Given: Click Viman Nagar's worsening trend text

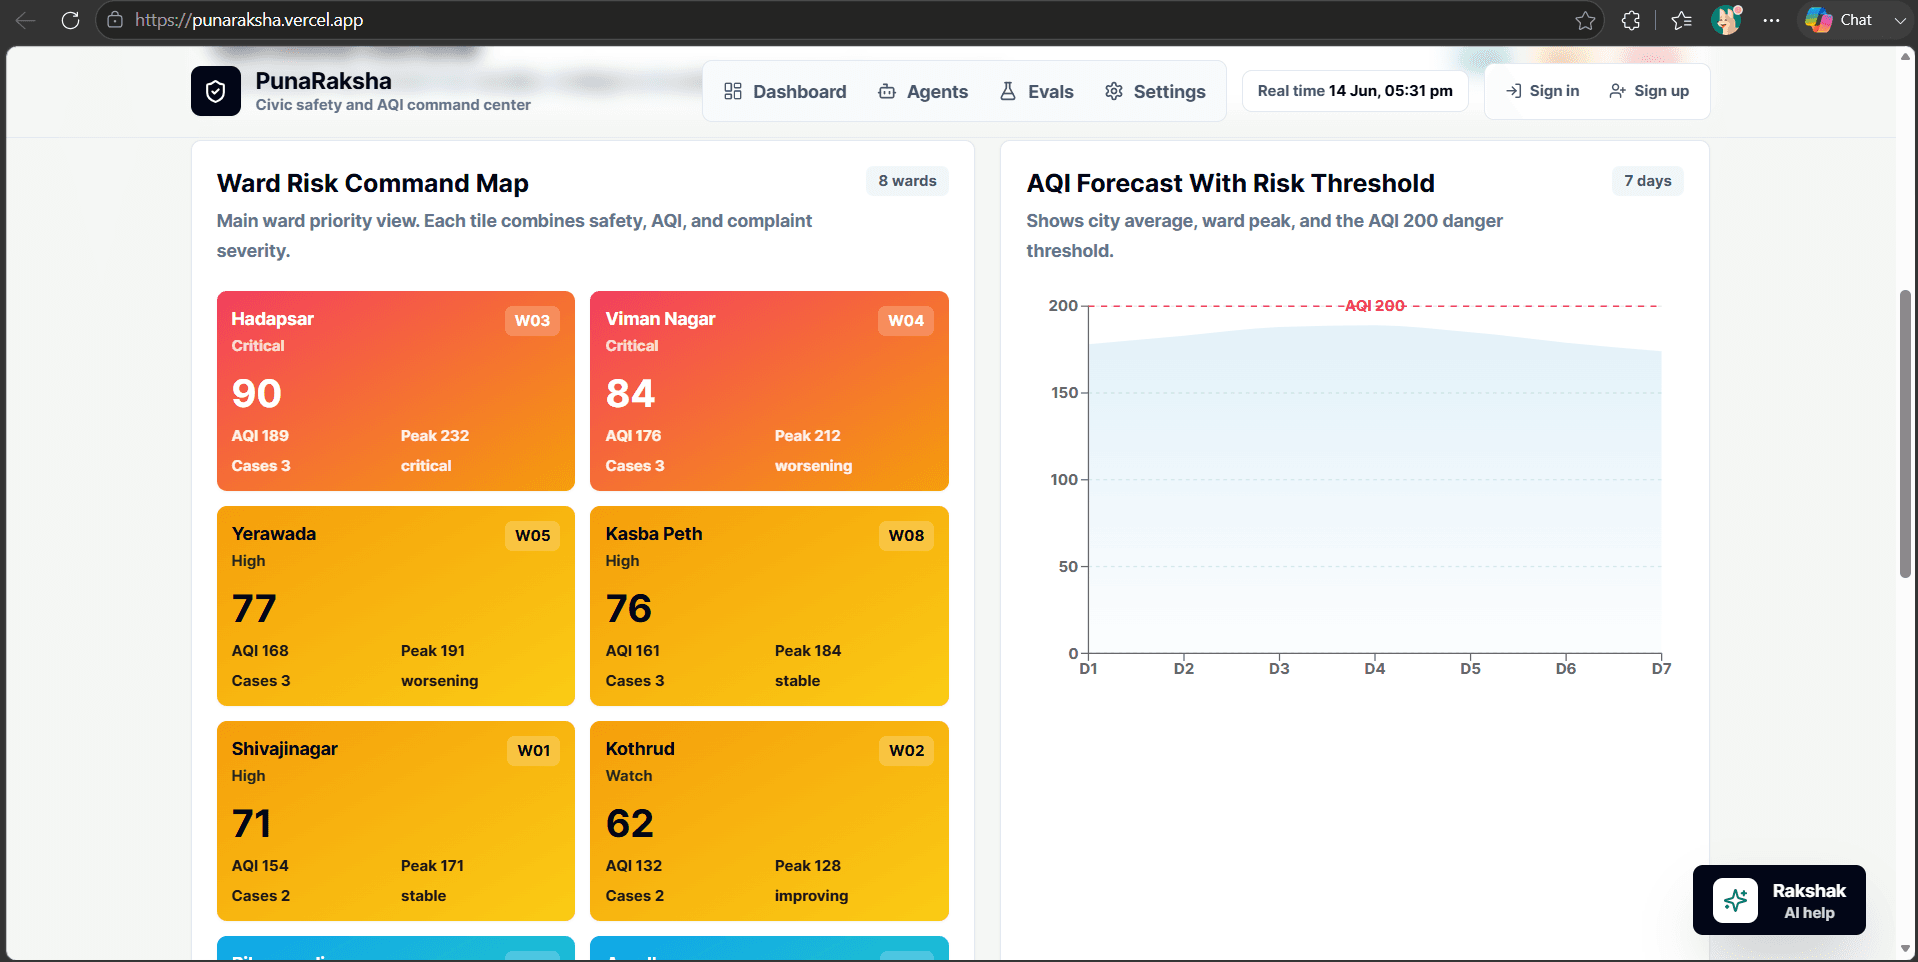Looking at the screenshot, I should tap(813, 466).
